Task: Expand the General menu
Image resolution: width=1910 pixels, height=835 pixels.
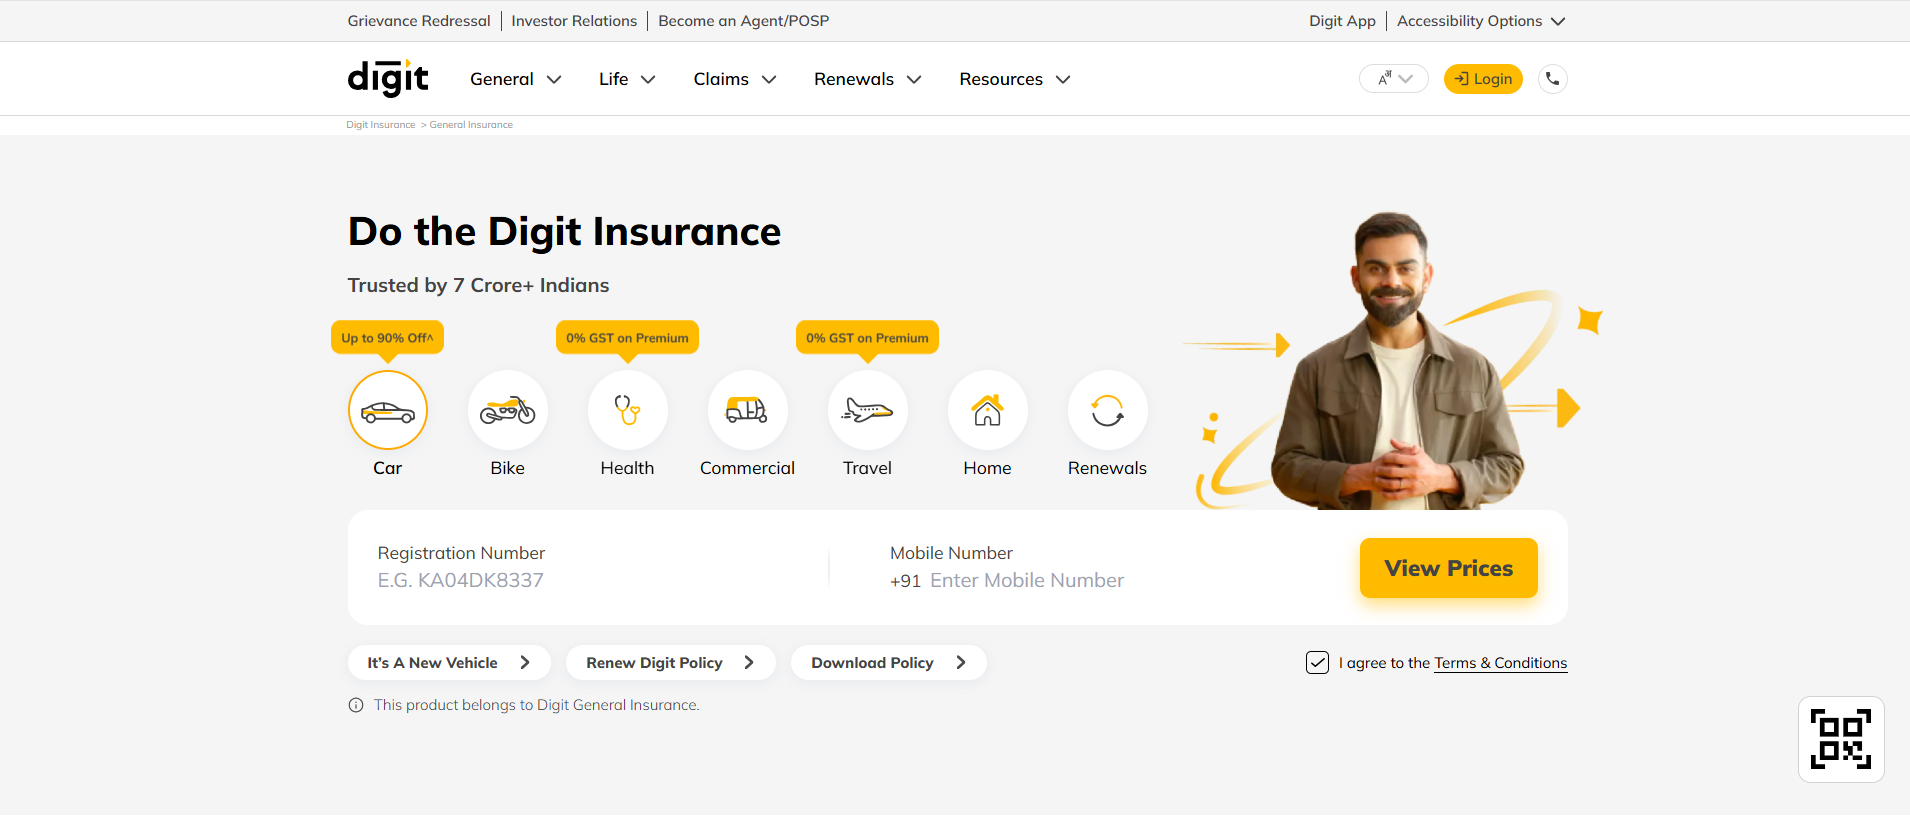Action: [516, 79]
